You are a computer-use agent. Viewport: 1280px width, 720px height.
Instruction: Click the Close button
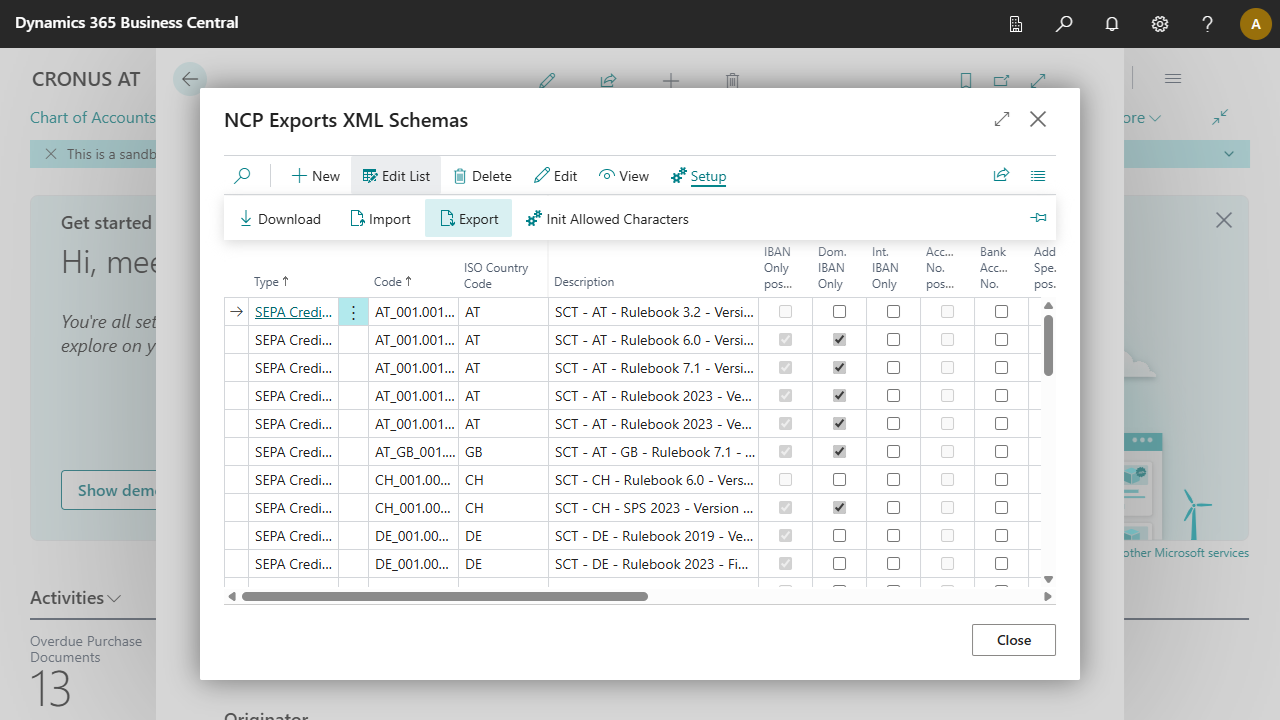[1013, 640]
